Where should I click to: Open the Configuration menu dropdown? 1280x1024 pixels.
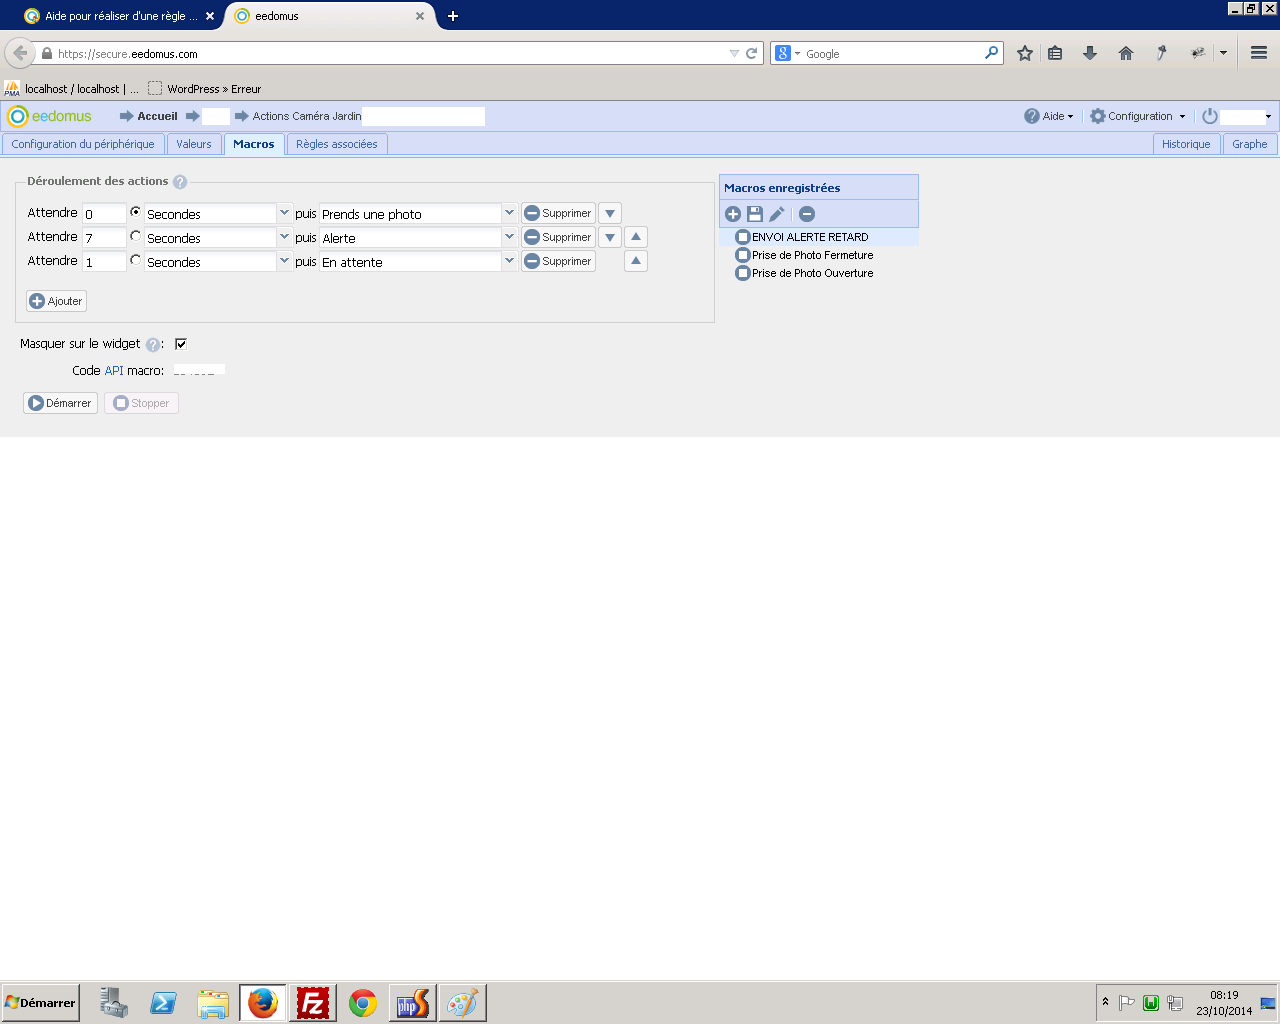pos(1138,116)
